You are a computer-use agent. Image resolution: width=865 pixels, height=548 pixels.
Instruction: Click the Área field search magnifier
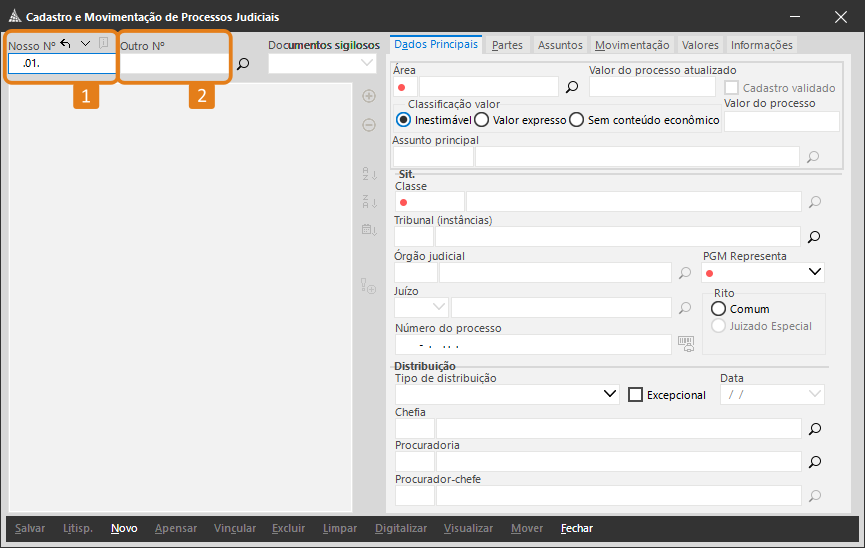pyautogui.click(x=572, y=87)
